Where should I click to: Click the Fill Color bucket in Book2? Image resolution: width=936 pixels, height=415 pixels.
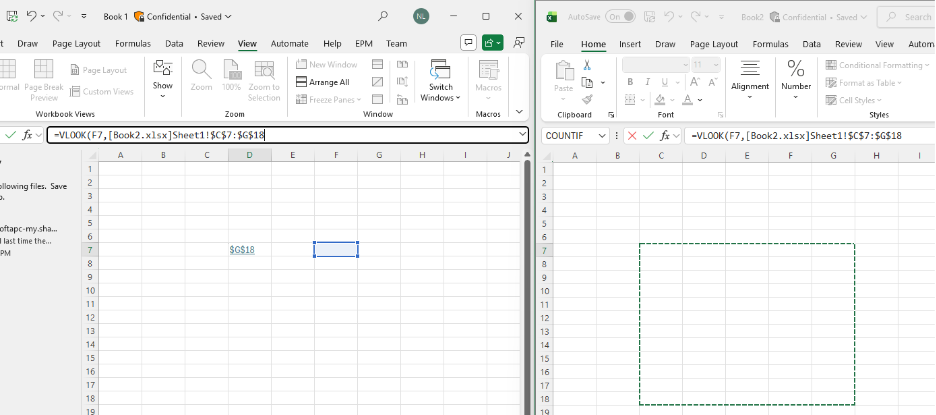(x=660, y=100)
